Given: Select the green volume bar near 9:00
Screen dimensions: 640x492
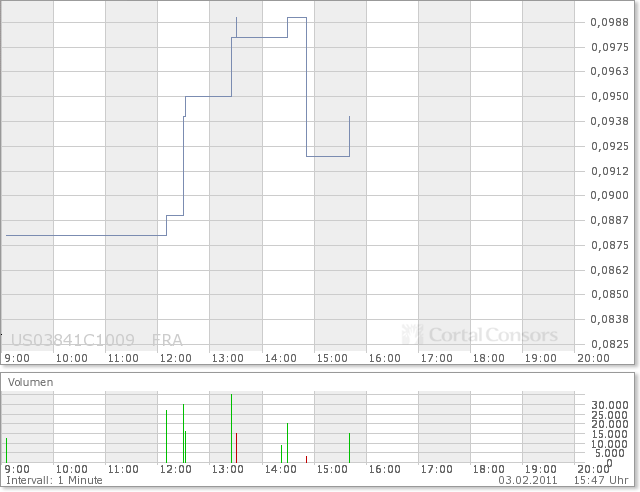Looking at the screenshot, I should 7,450.
